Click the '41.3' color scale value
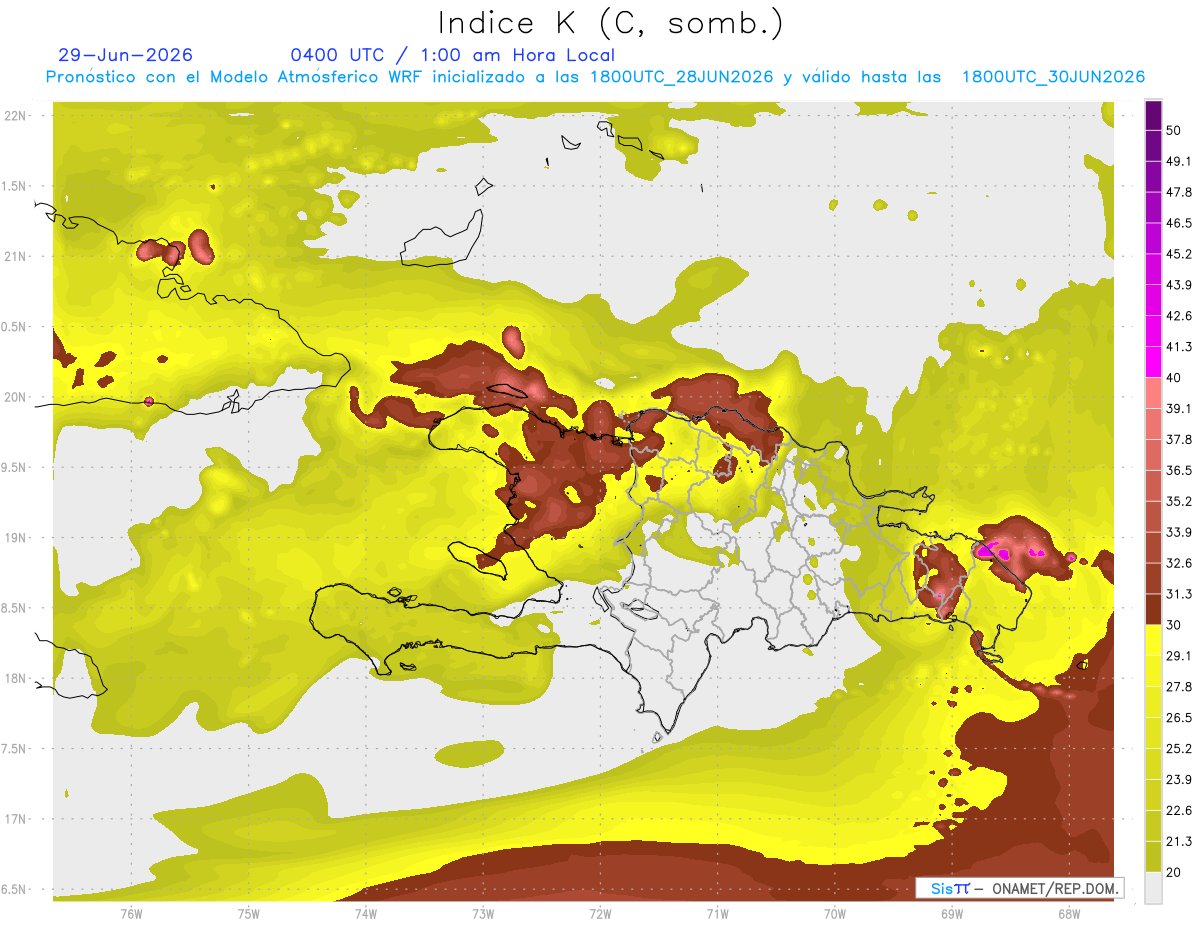This screenshot has height=927, width=1200. click(1179, 347)
